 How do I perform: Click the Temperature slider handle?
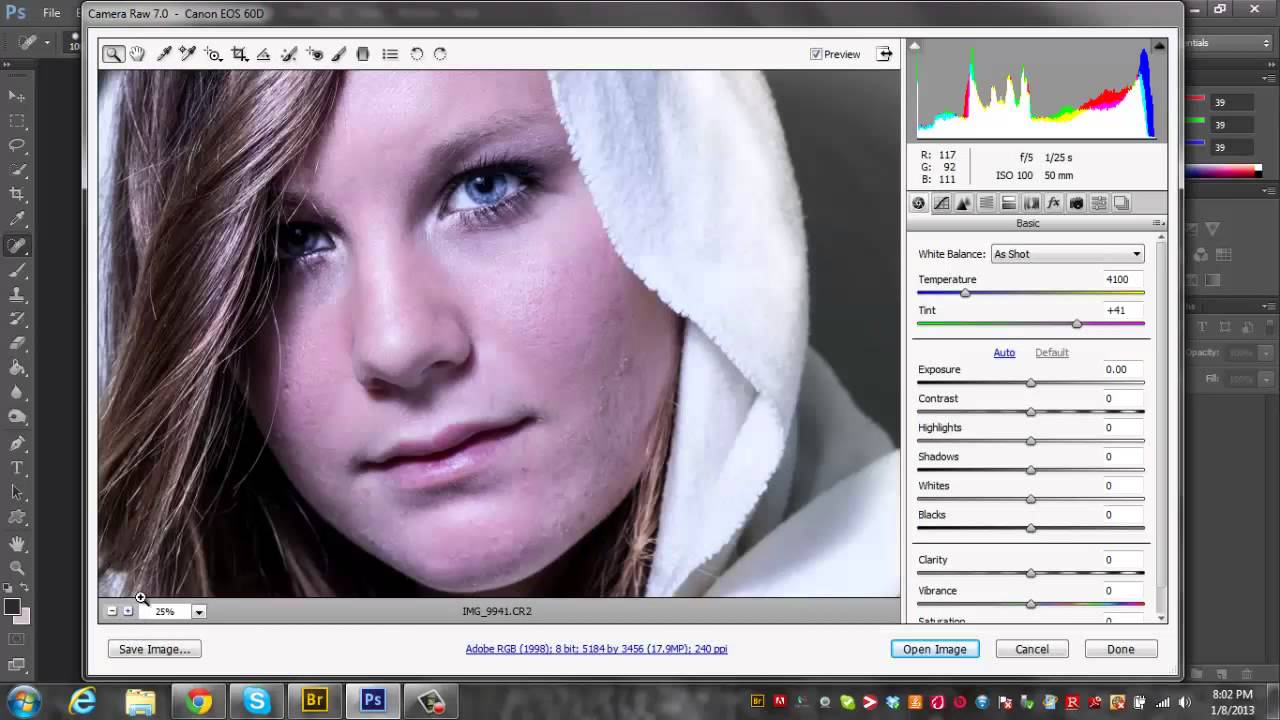[x=965, y=293]
